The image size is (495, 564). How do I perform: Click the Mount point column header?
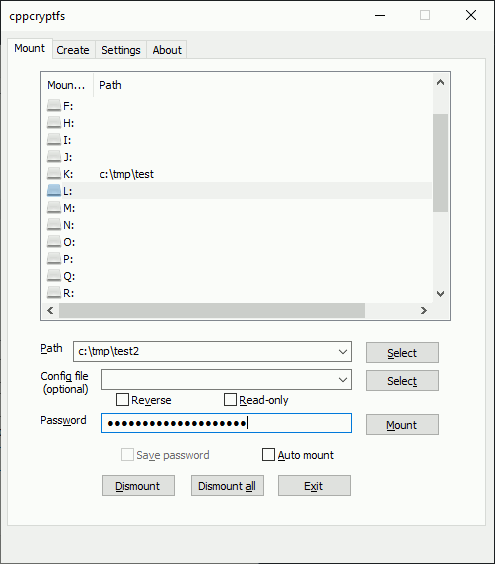click(67, 85)
